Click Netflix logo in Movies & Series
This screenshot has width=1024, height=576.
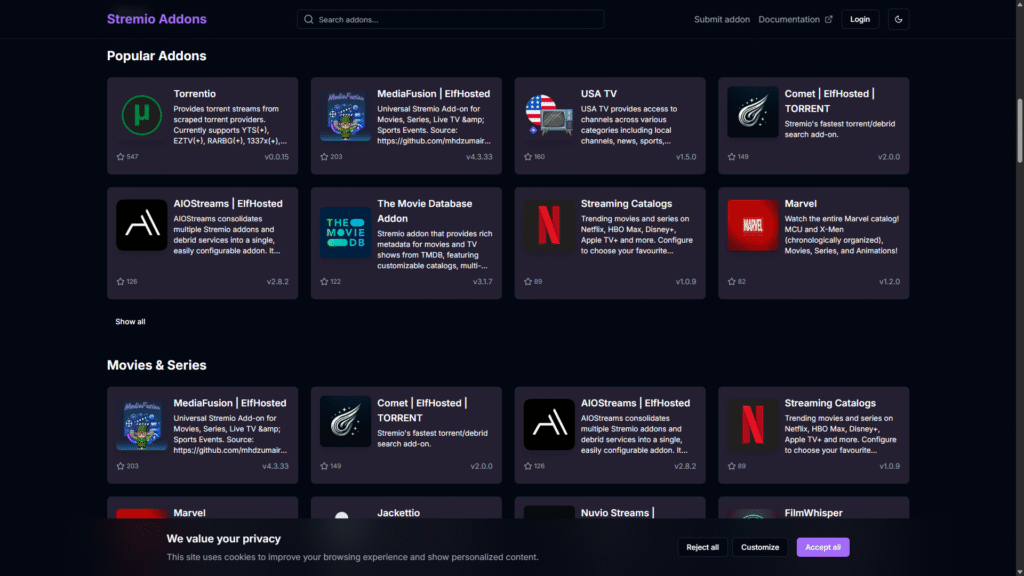point(753,424)
